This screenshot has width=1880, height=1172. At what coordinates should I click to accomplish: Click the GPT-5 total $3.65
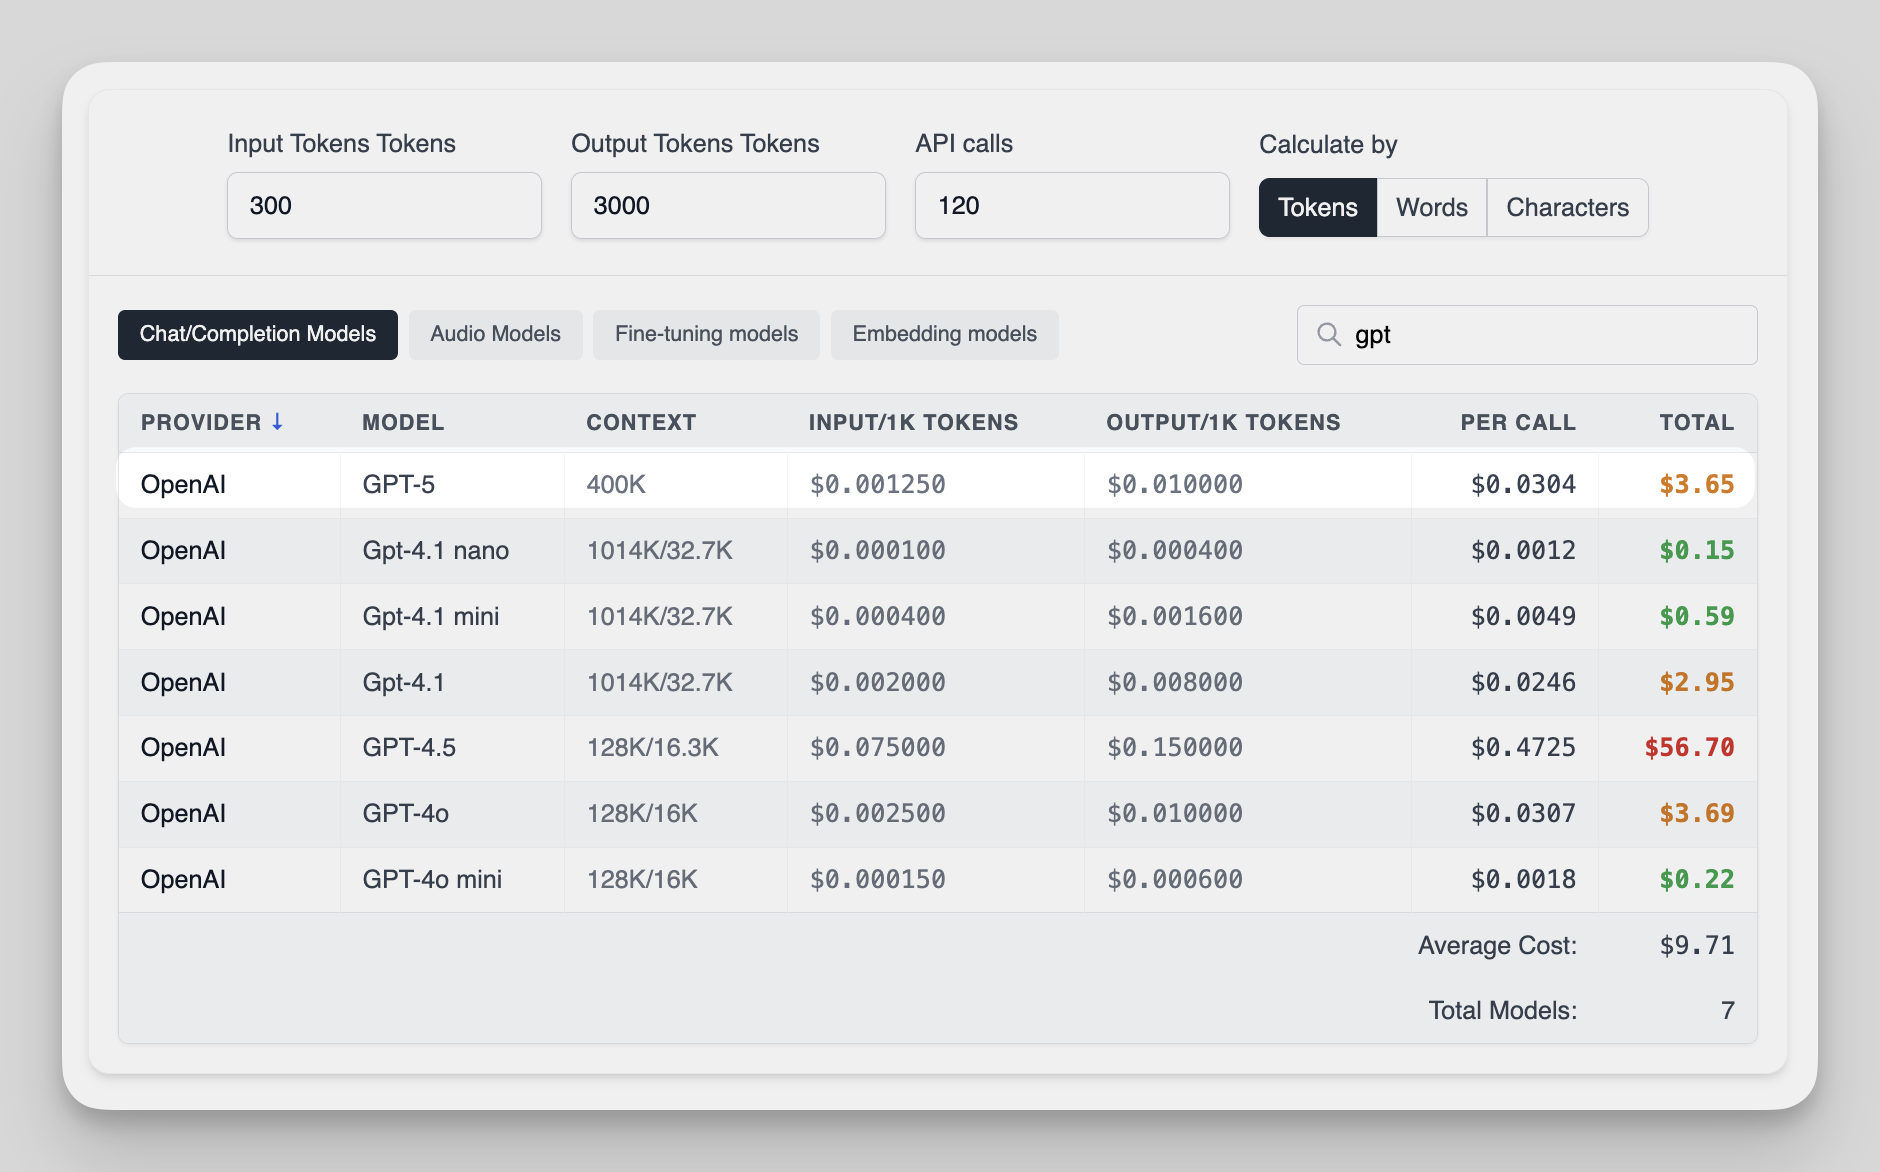tap(1697, 484)
